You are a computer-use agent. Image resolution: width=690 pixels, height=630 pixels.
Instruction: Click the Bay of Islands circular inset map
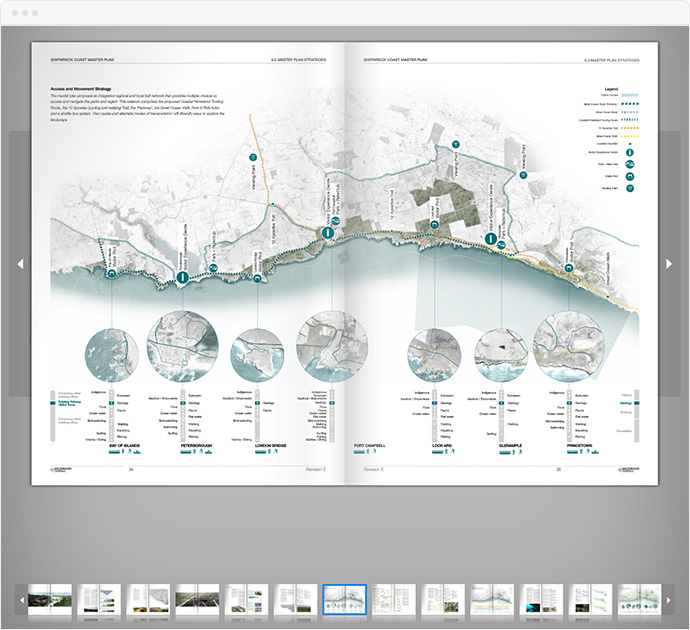point(111,355)
